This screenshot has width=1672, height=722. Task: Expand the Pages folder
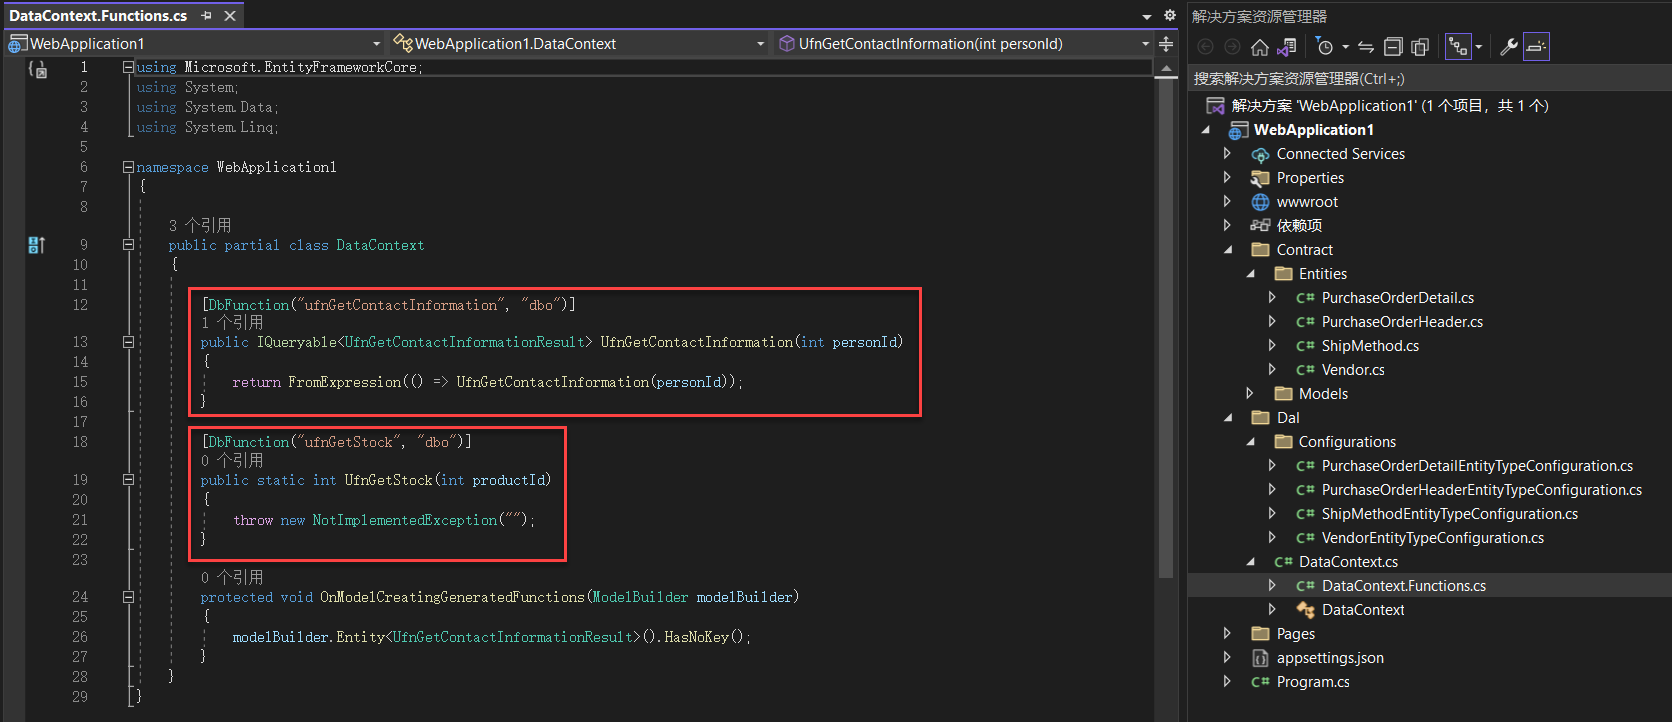1227,634
